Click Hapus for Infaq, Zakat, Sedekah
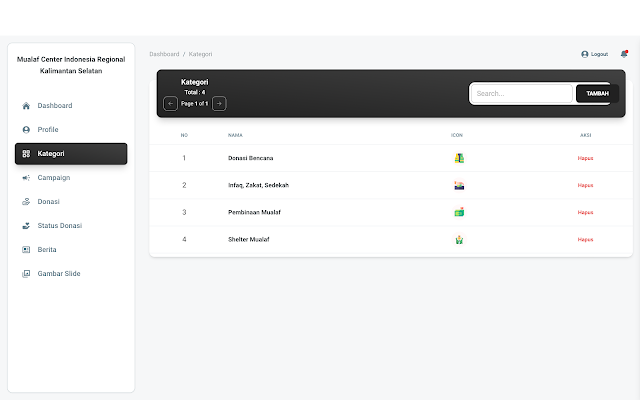 585,185
